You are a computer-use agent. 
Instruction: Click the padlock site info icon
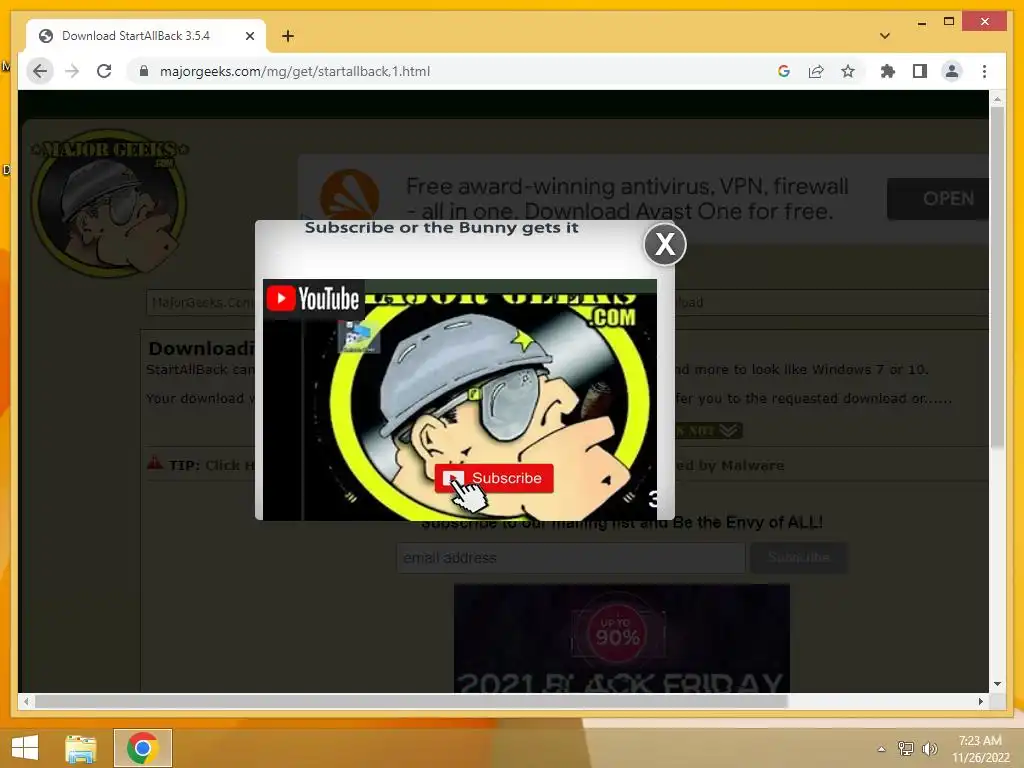click(x=144, y=71)
